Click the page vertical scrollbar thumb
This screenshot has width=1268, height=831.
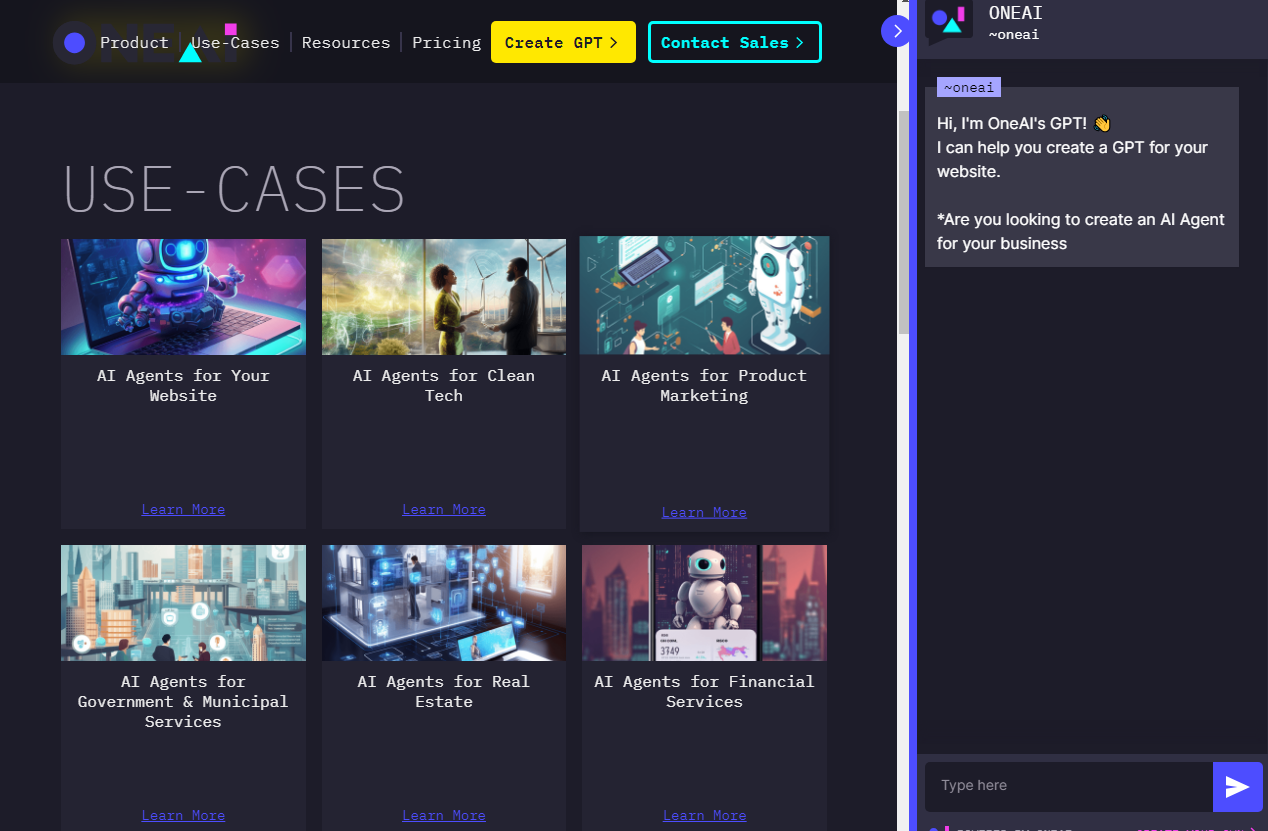pyautogui.click(x=904, y=222)
